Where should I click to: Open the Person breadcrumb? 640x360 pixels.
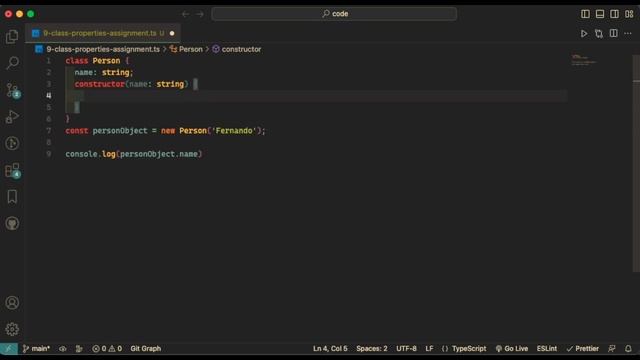pyautogui.click(x=190, y=49)
